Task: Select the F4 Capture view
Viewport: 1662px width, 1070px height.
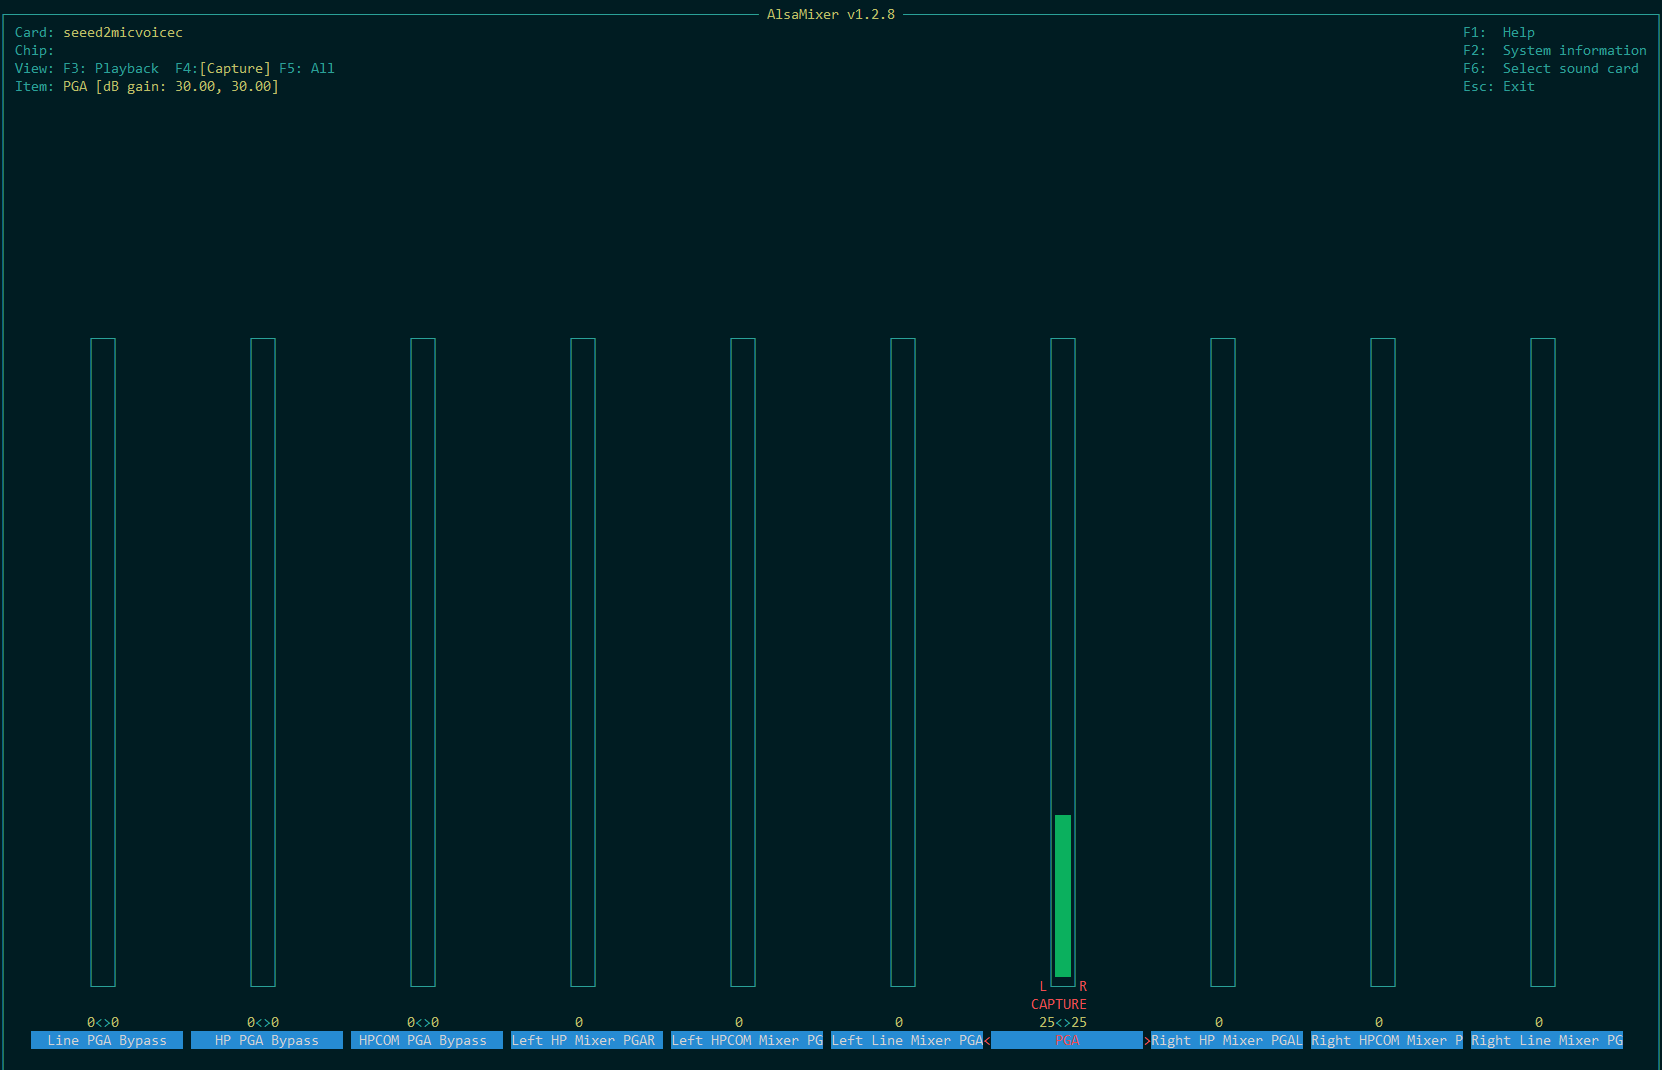Action: coord(223,69)
